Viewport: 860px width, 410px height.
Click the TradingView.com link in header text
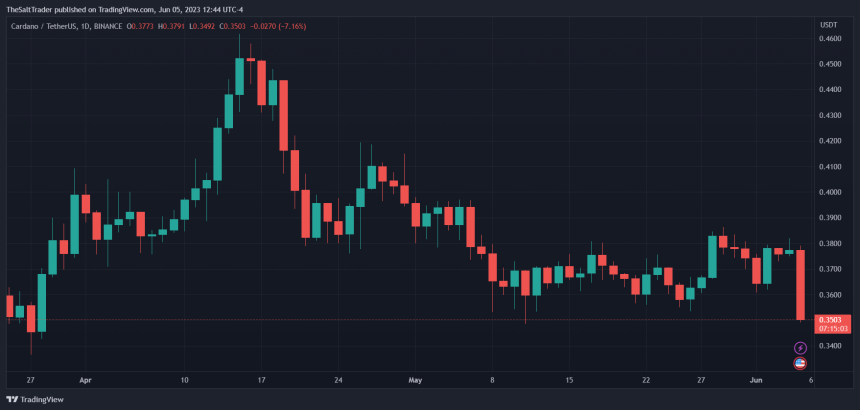(x=127, y=8)
